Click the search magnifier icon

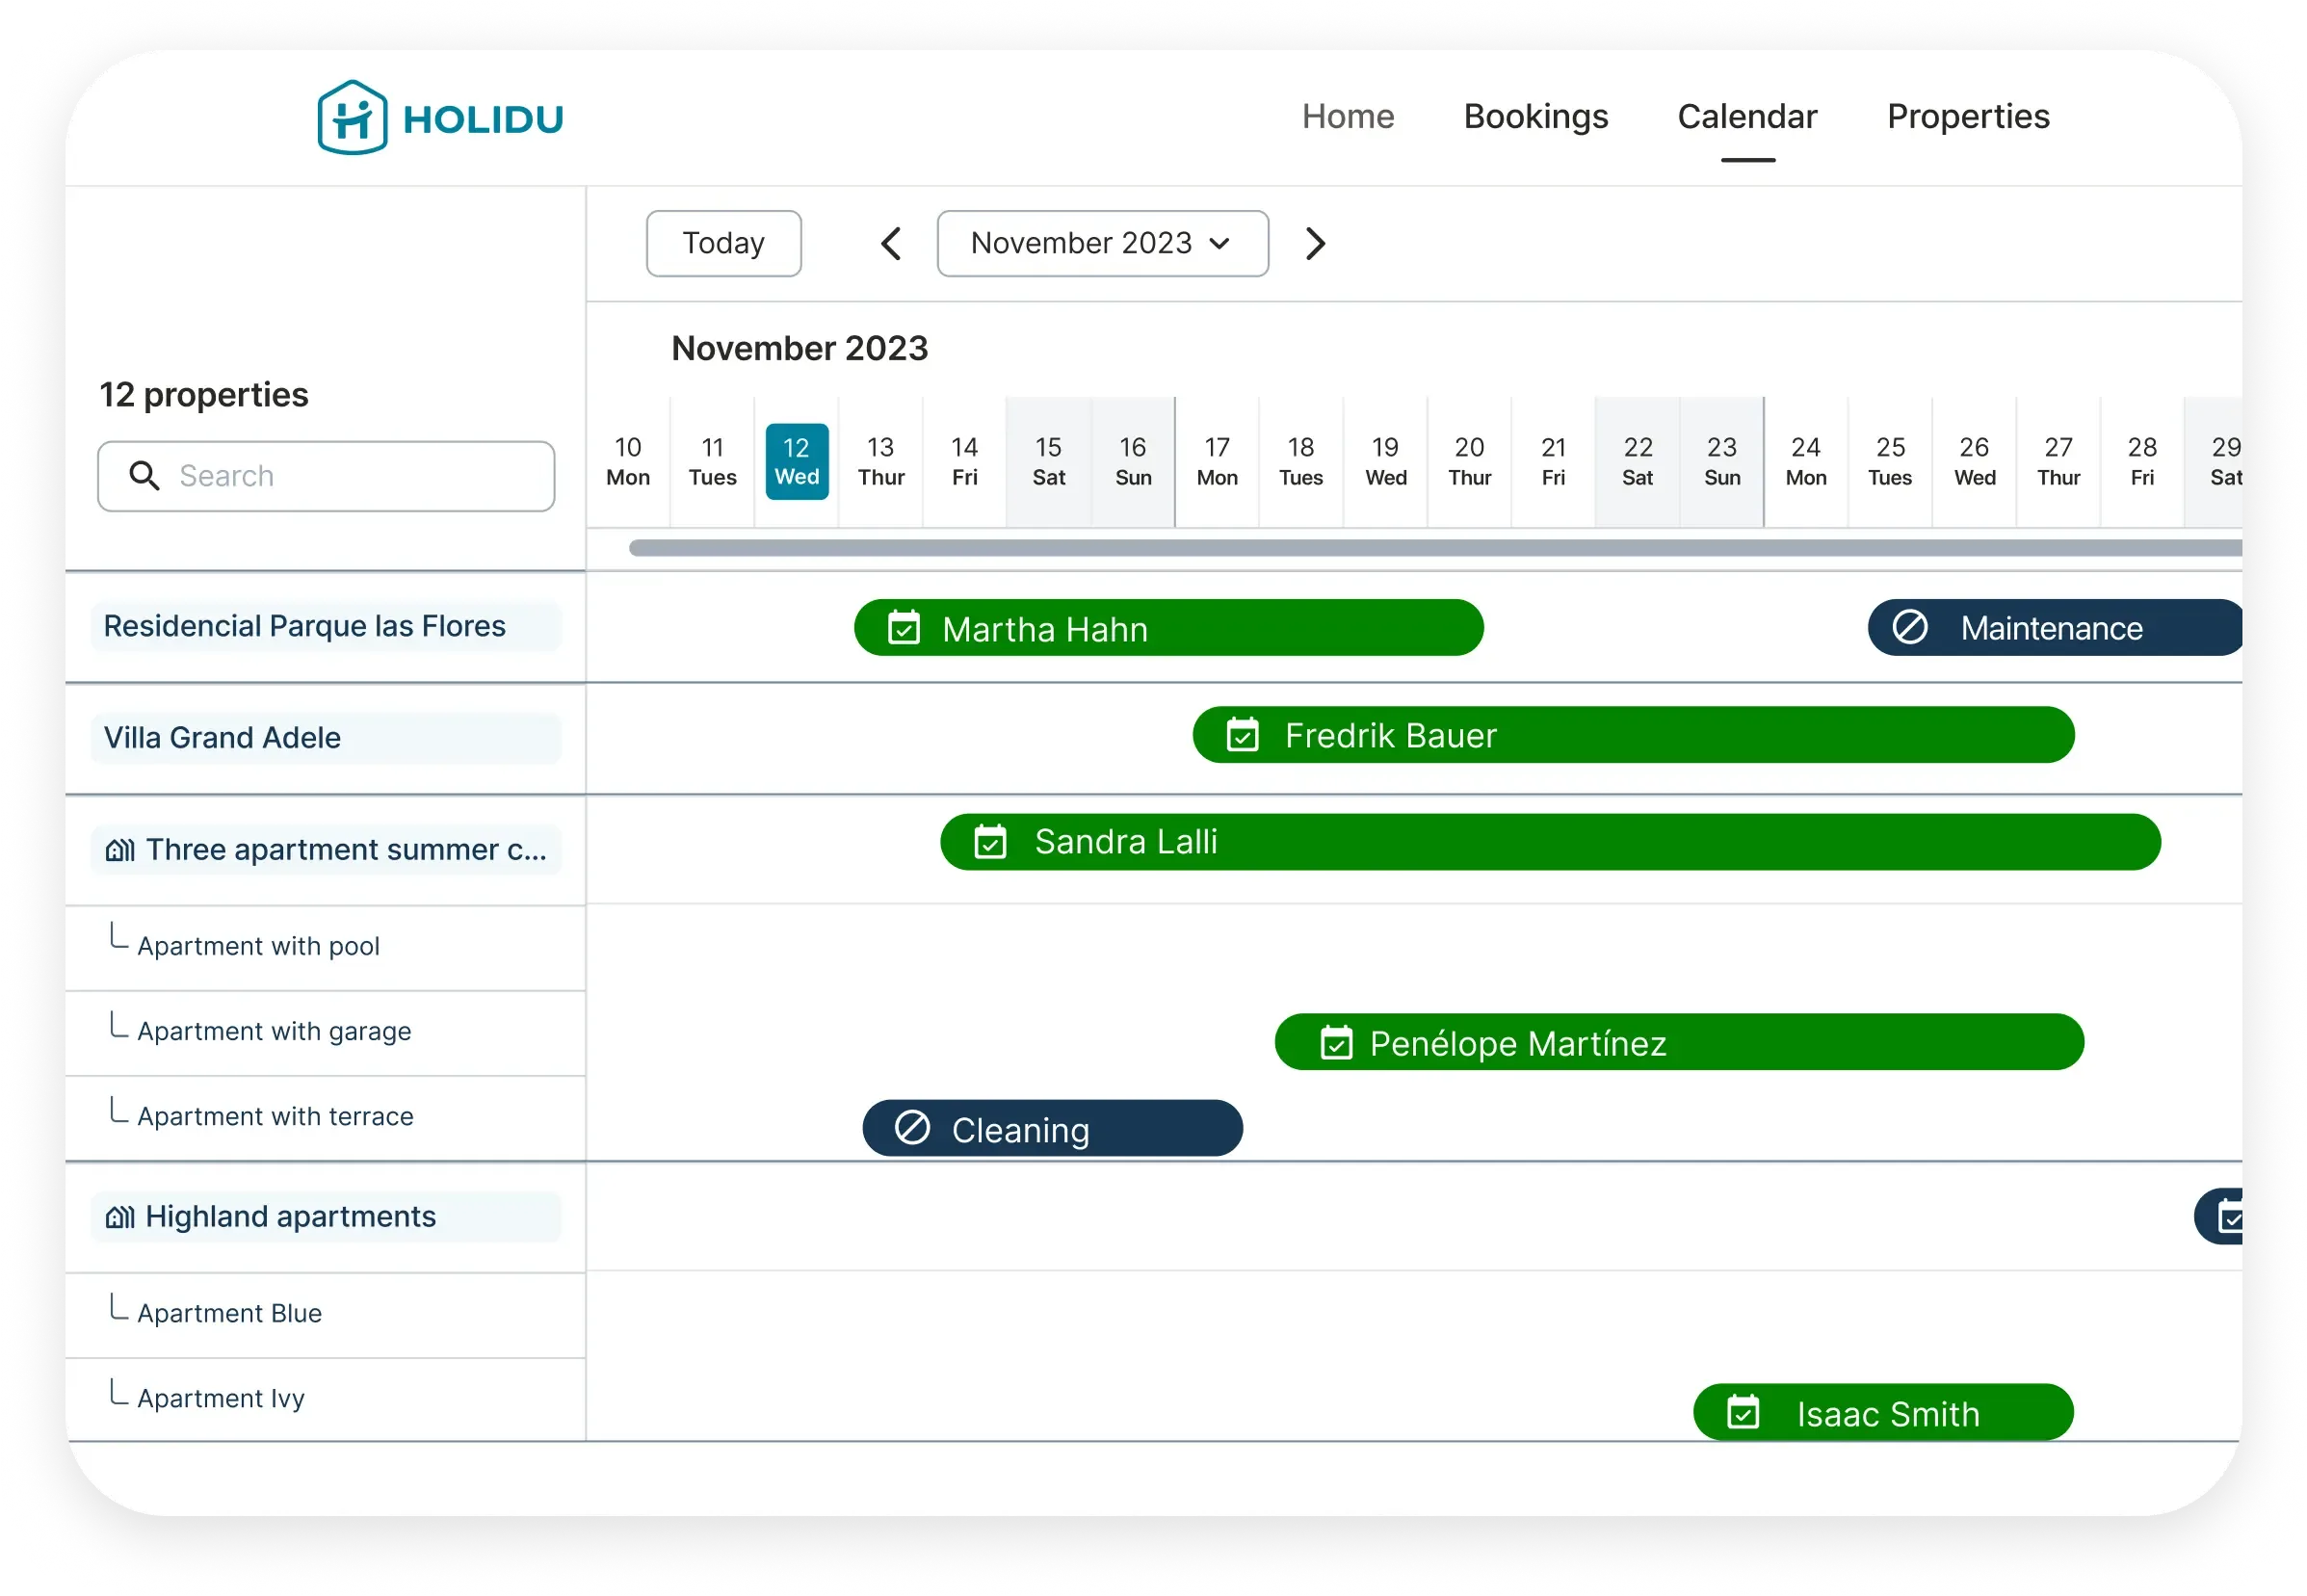(x=145, y=476)
